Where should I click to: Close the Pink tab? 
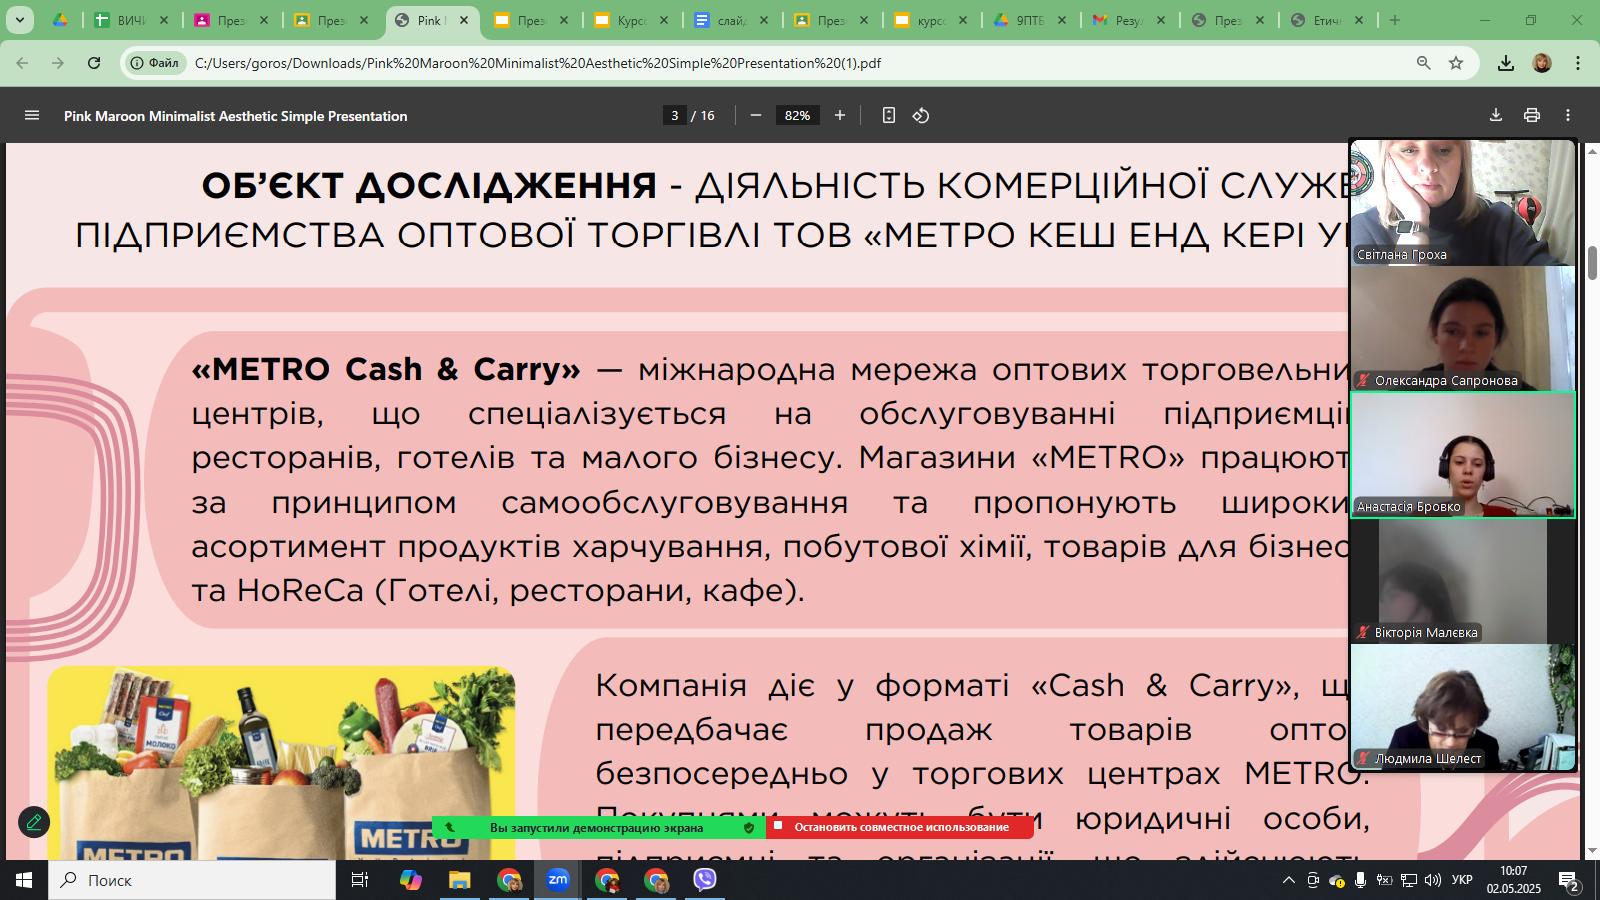[464, 20]
